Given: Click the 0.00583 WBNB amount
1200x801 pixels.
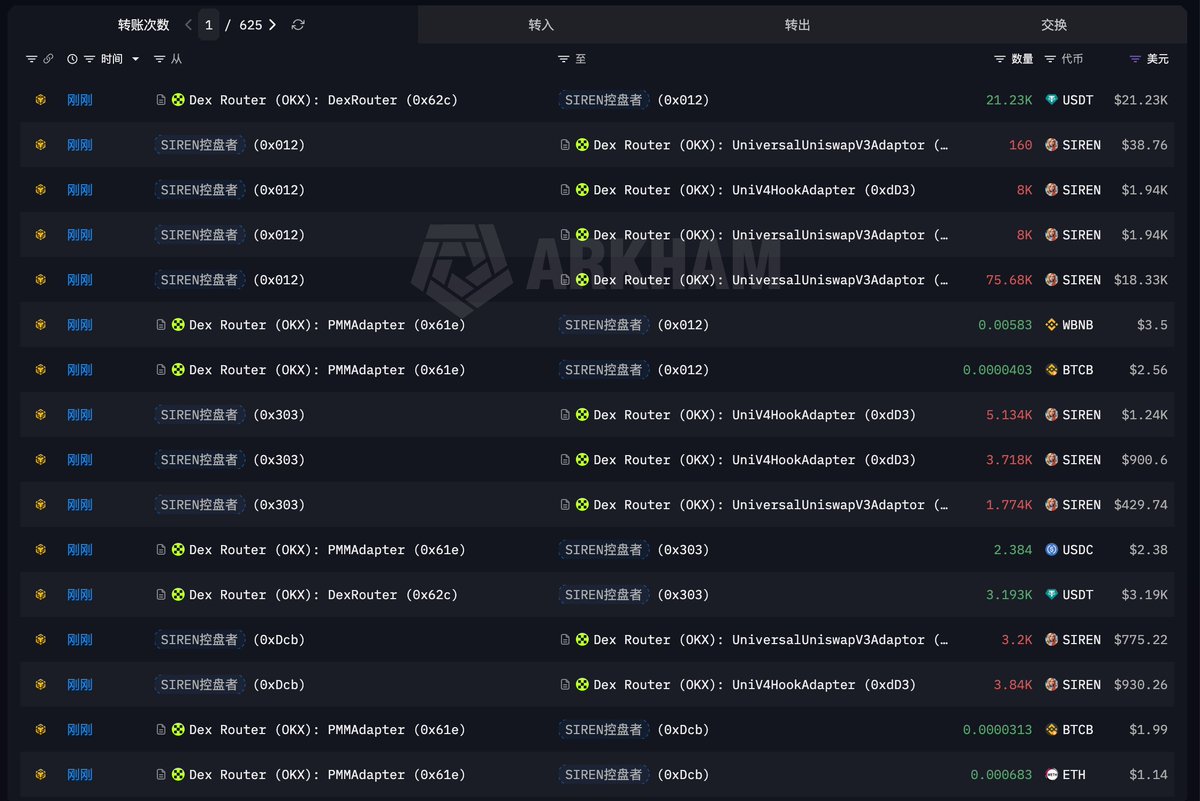Looking at the screenshot, I should click(1005, 325).
